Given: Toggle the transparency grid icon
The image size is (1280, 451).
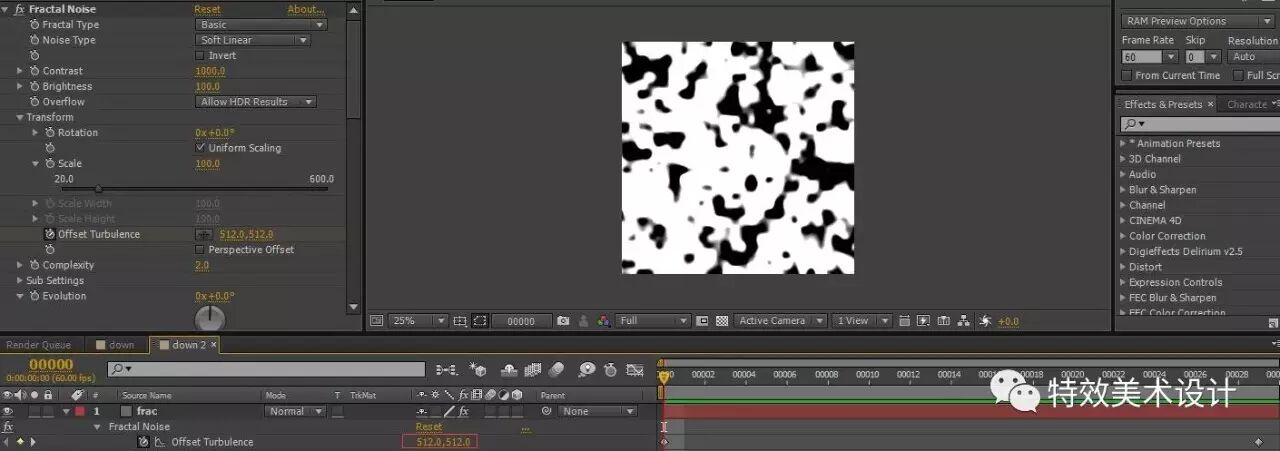Looking at the screenshot, I should [x=721, y=321].
